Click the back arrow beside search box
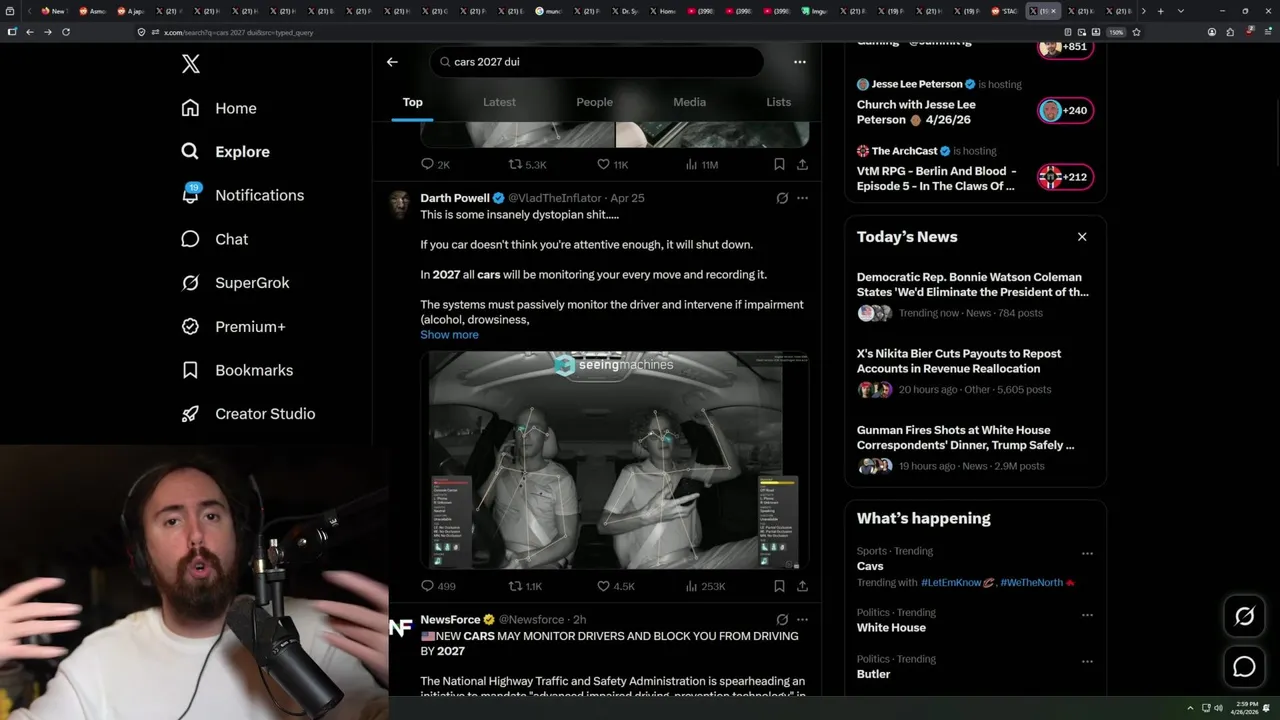The height and width of the screenshot is (720, 1280). click(x=392, y=62)
